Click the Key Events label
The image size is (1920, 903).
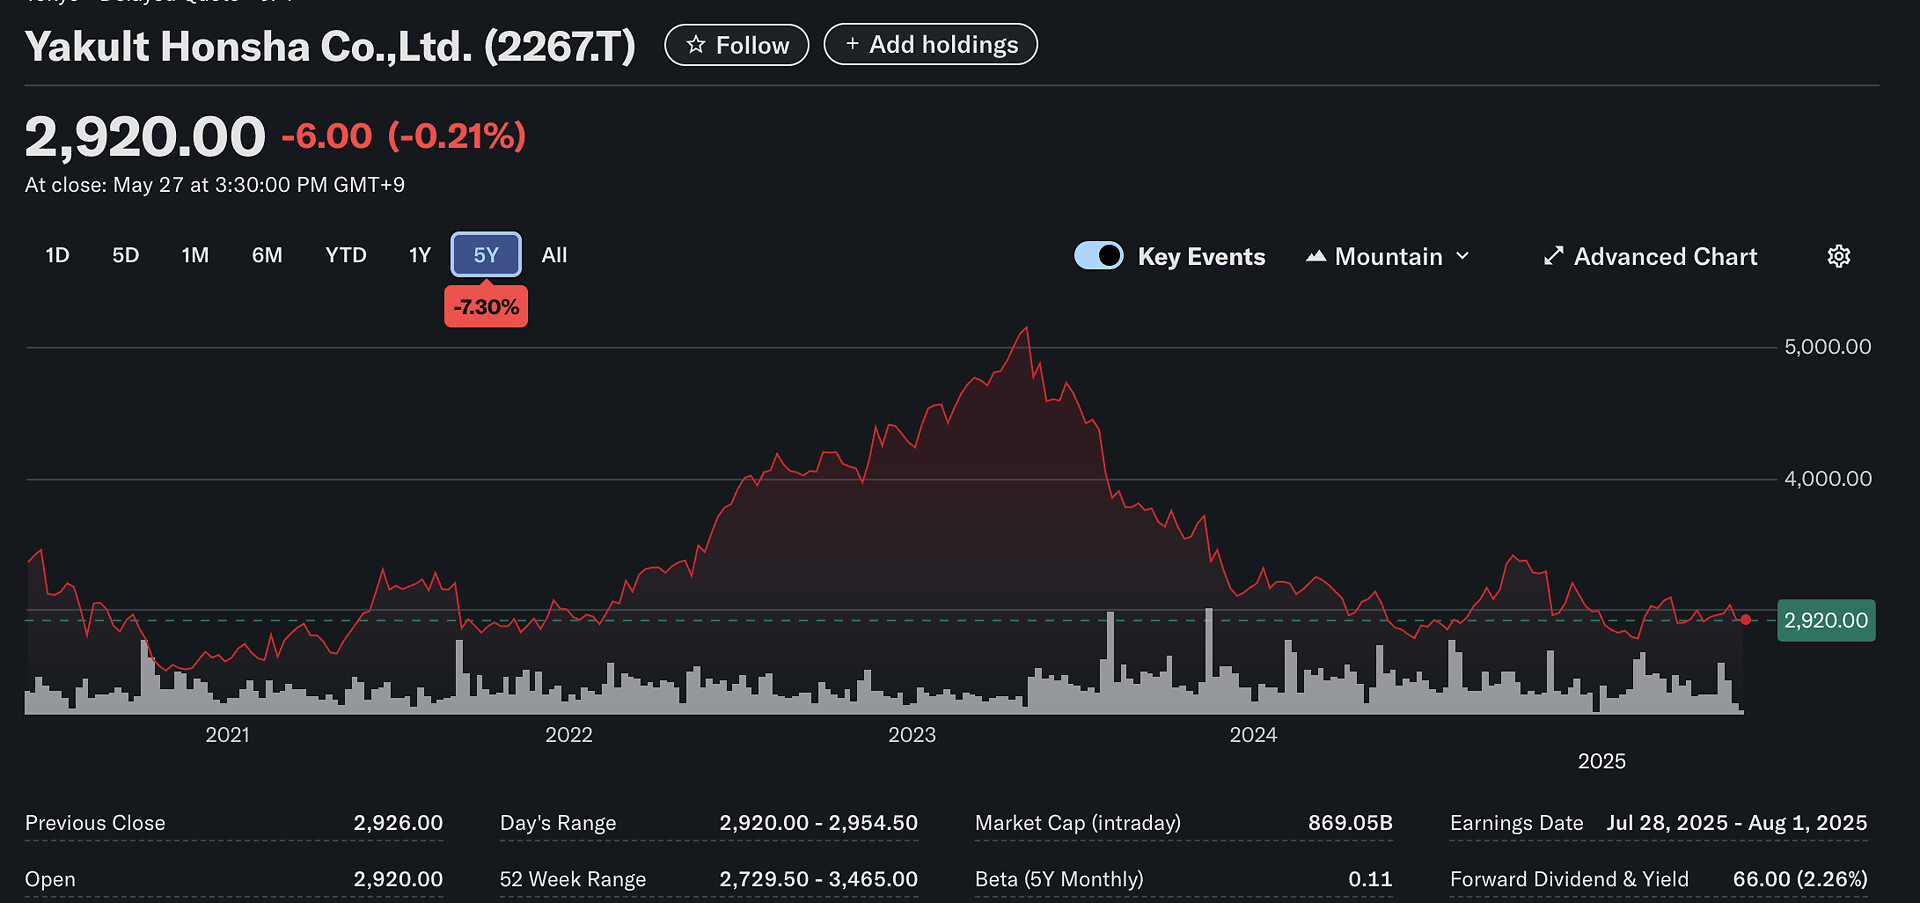click(x=1201, y=257)
